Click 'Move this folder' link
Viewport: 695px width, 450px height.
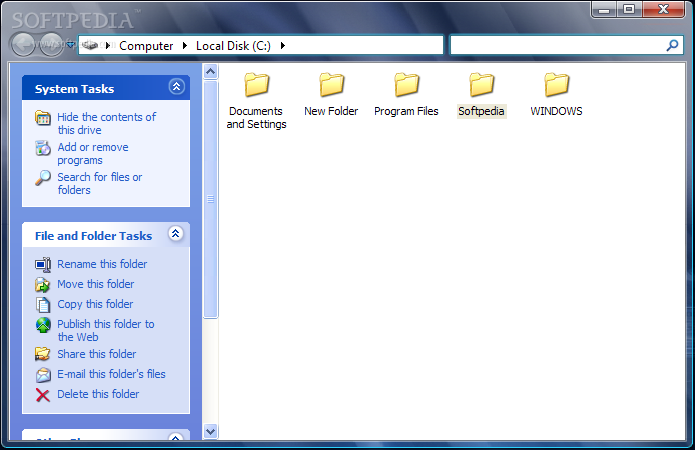pos(95,284)
